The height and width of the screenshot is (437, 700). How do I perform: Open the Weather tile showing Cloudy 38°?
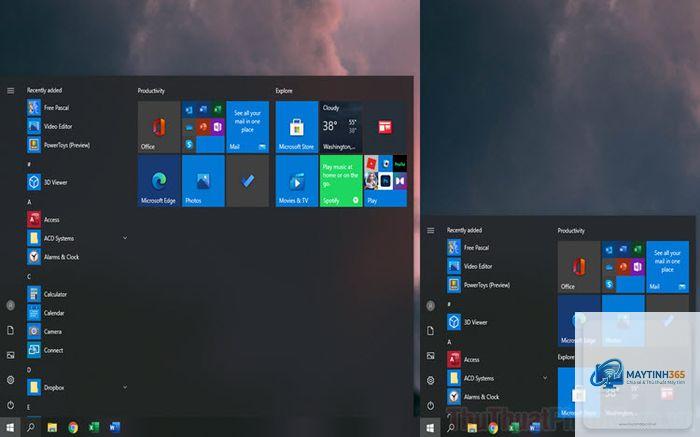tap(341, 127)
